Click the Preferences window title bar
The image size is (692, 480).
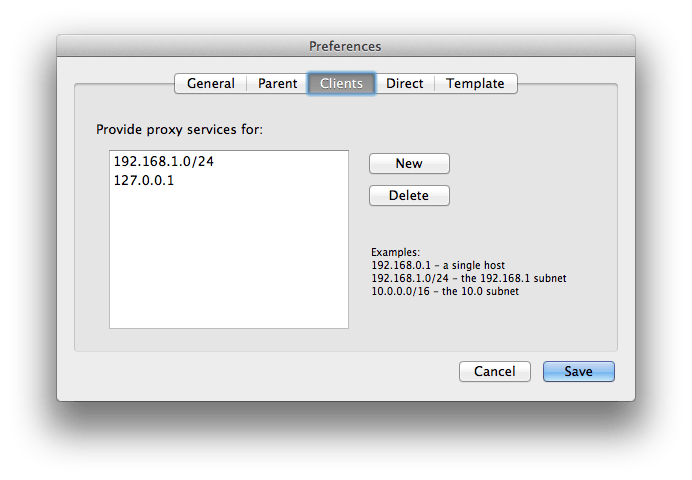click(345, 46)
